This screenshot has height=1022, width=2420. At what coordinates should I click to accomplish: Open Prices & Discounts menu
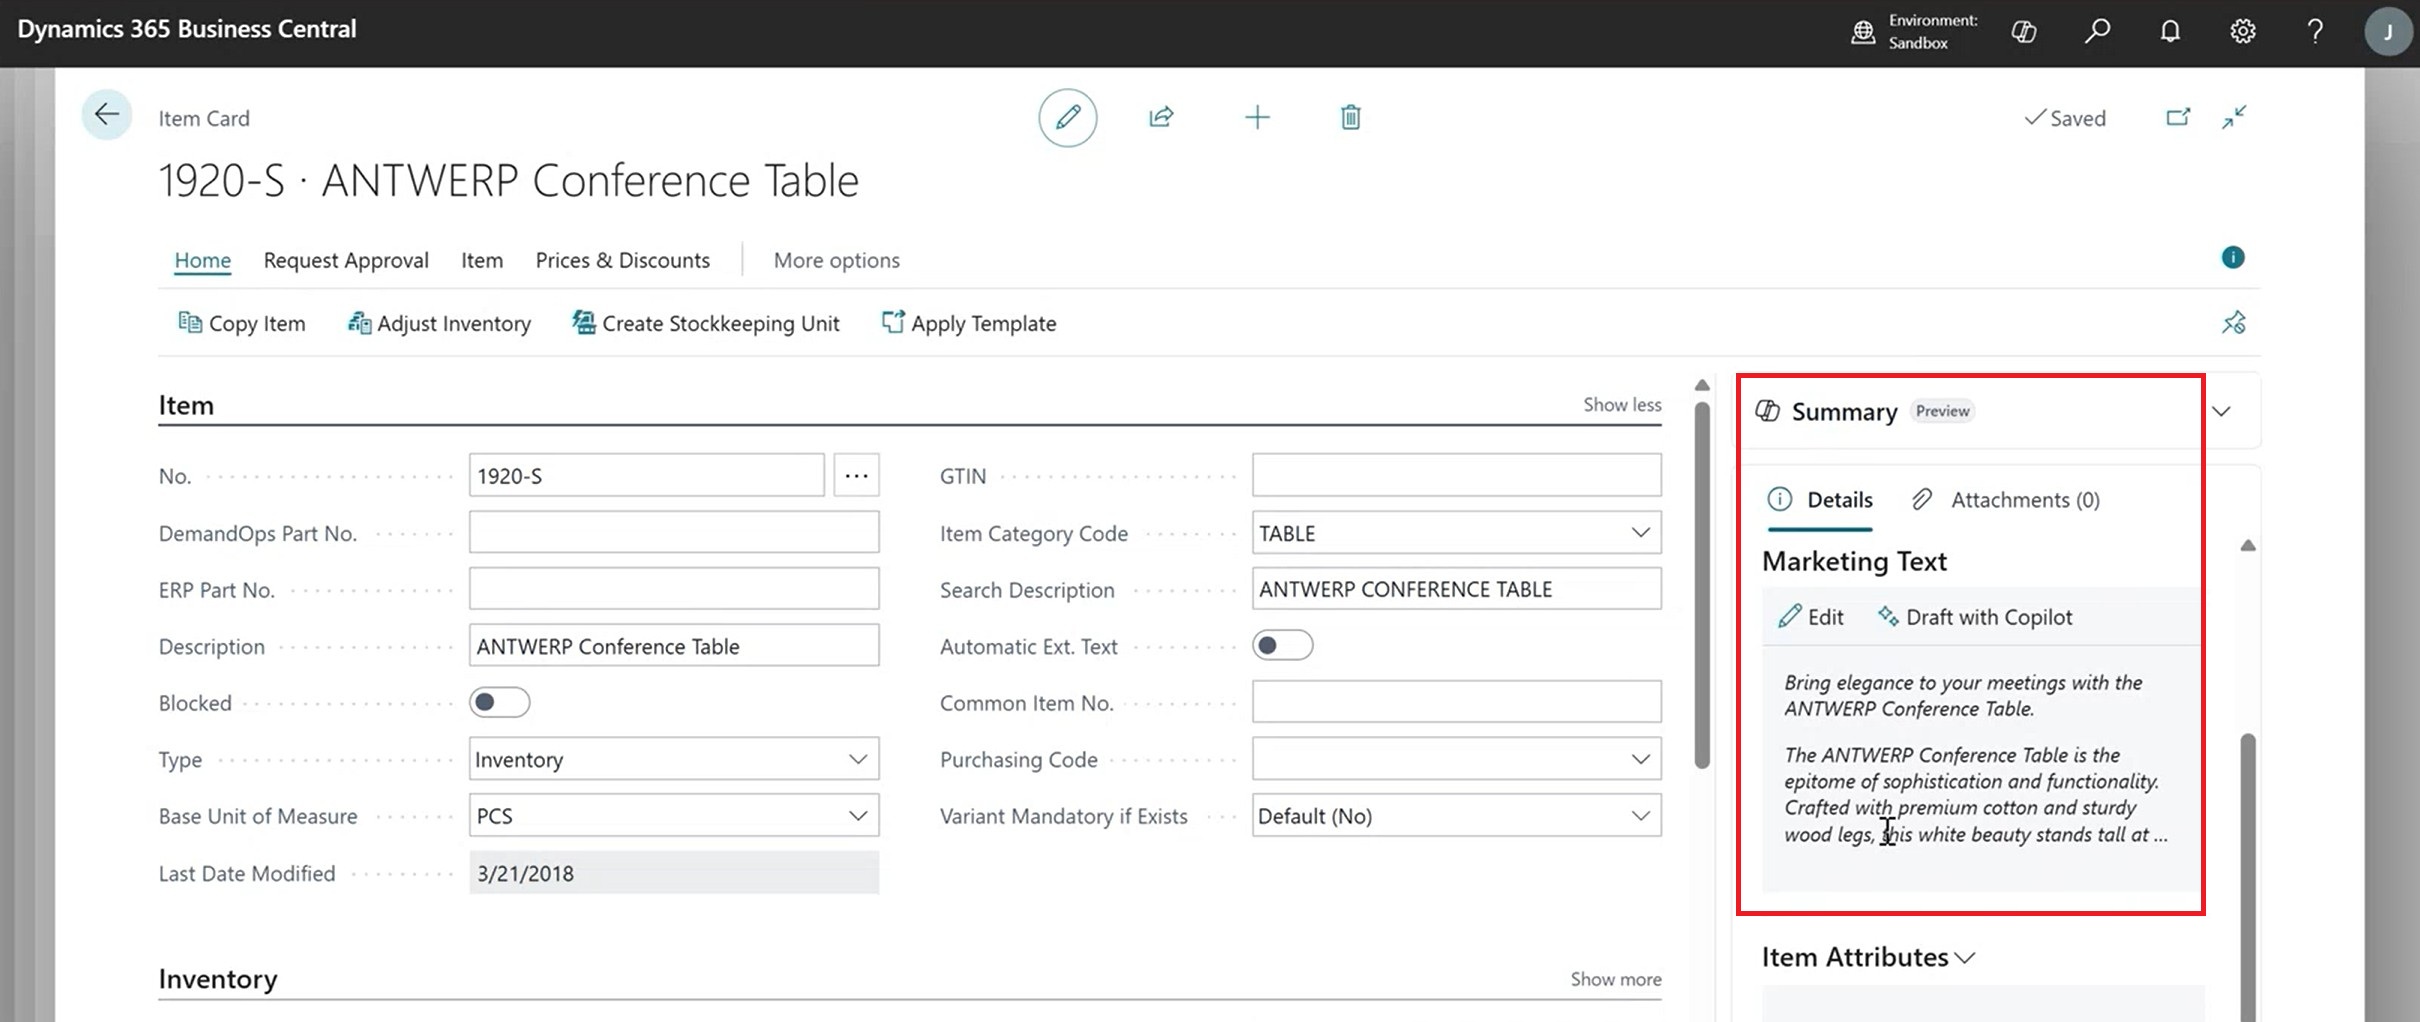622,260
